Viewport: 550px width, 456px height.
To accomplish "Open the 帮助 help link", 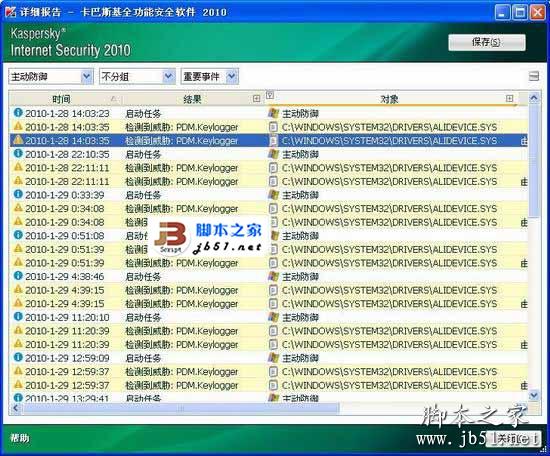I will [x=20, y=437].
